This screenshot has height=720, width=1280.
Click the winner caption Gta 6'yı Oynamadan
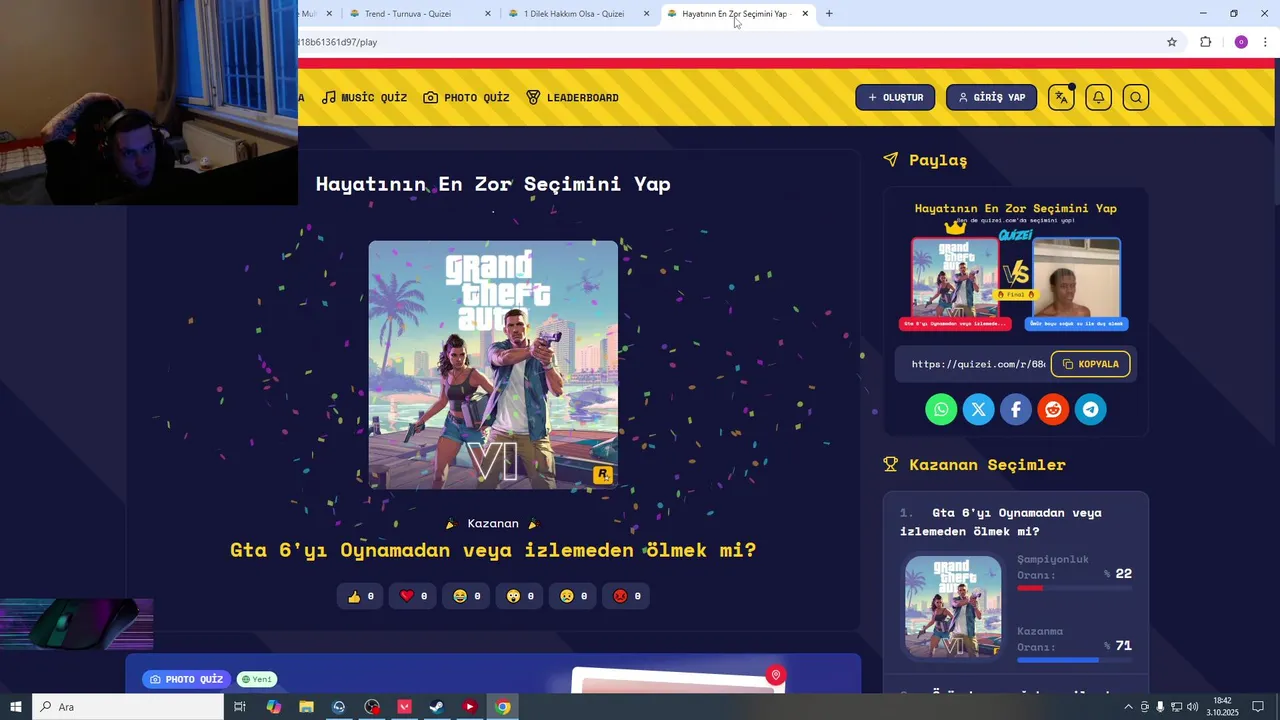493,550
